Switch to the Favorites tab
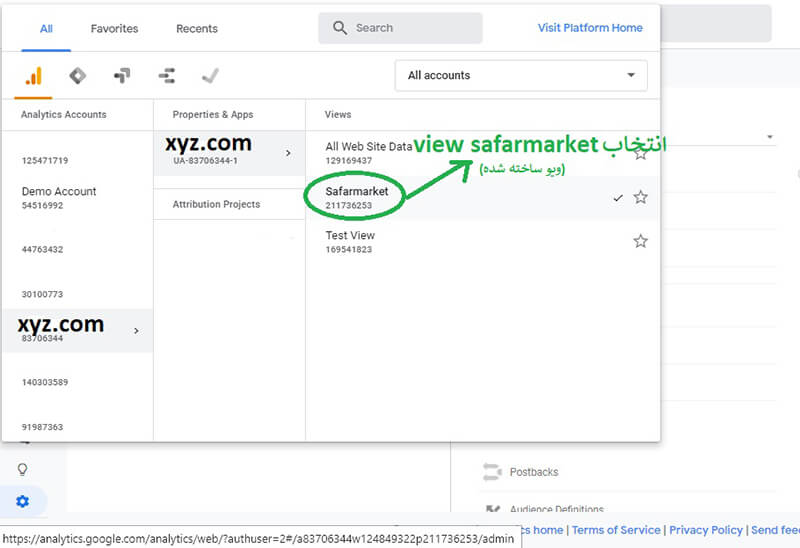 pos(114,29)
